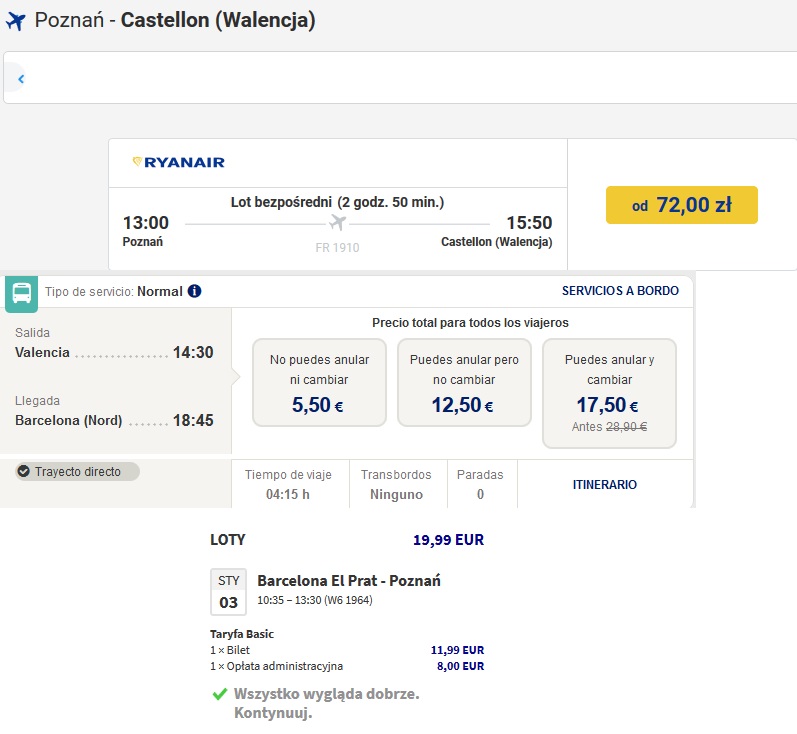The image size is (797, 734).
Task: Click the airplane icon beside Poznań - Castellon title
Action: tap(15, 21)
